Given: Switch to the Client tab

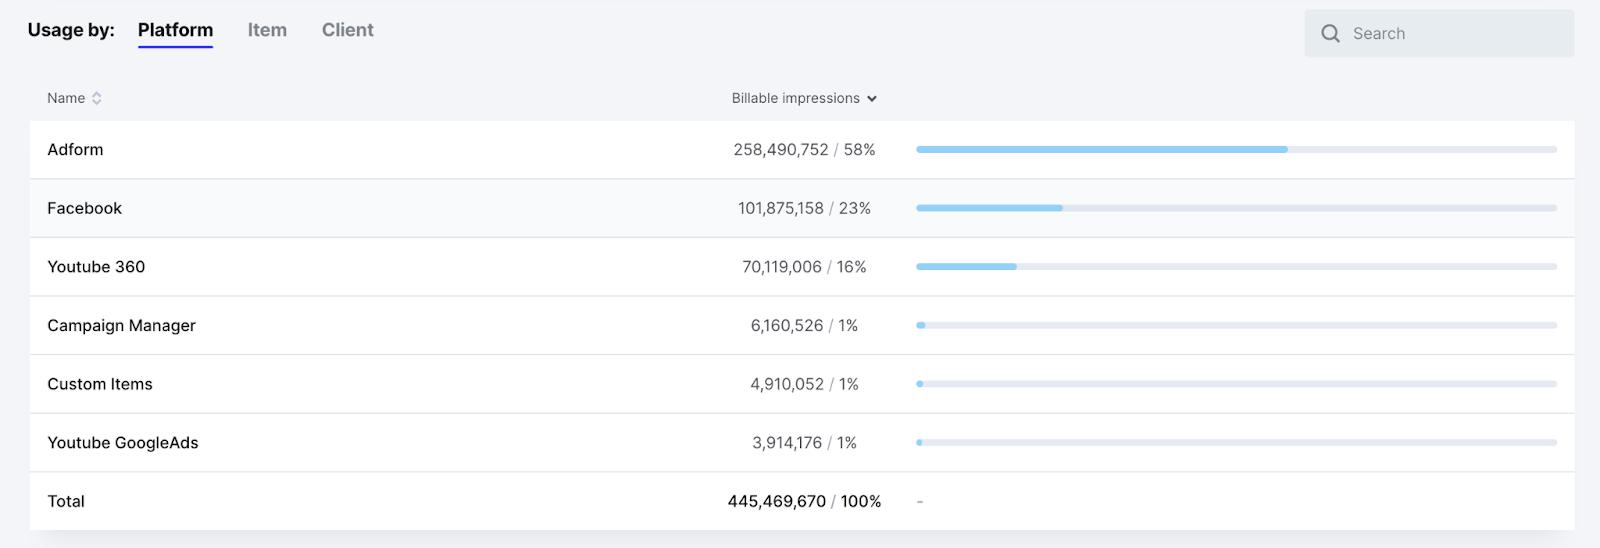Looking at the screenshot, I should pyautogui.click(x=348, y=30).
